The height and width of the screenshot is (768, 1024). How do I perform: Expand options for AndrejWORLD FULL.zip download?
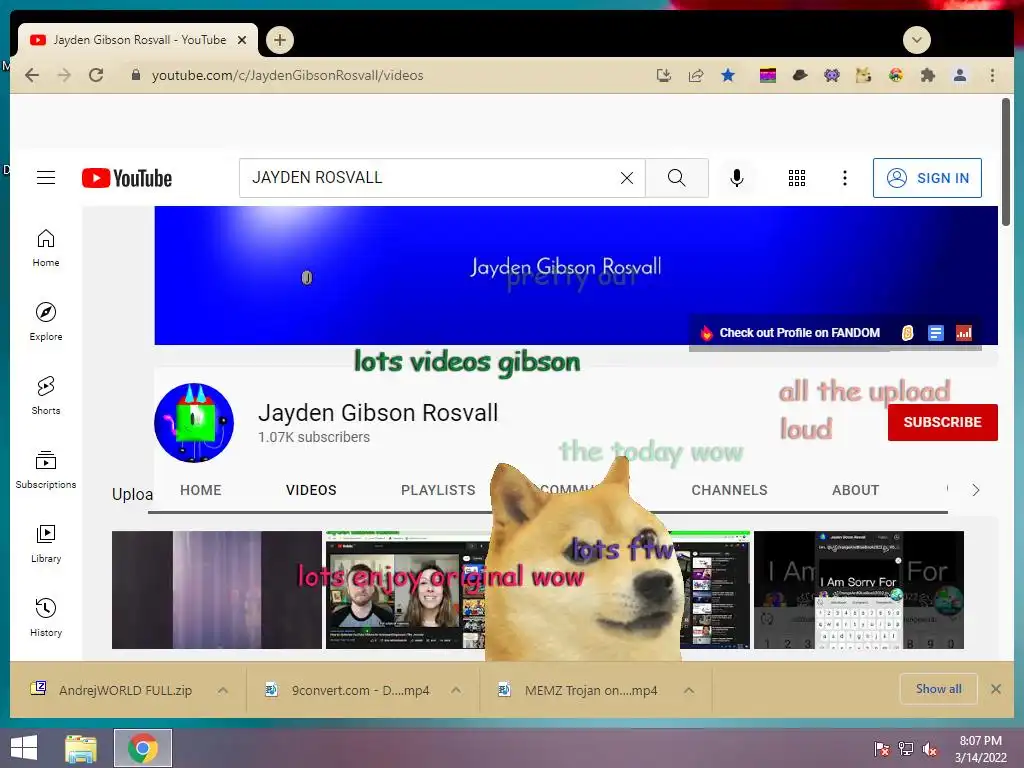223,690
